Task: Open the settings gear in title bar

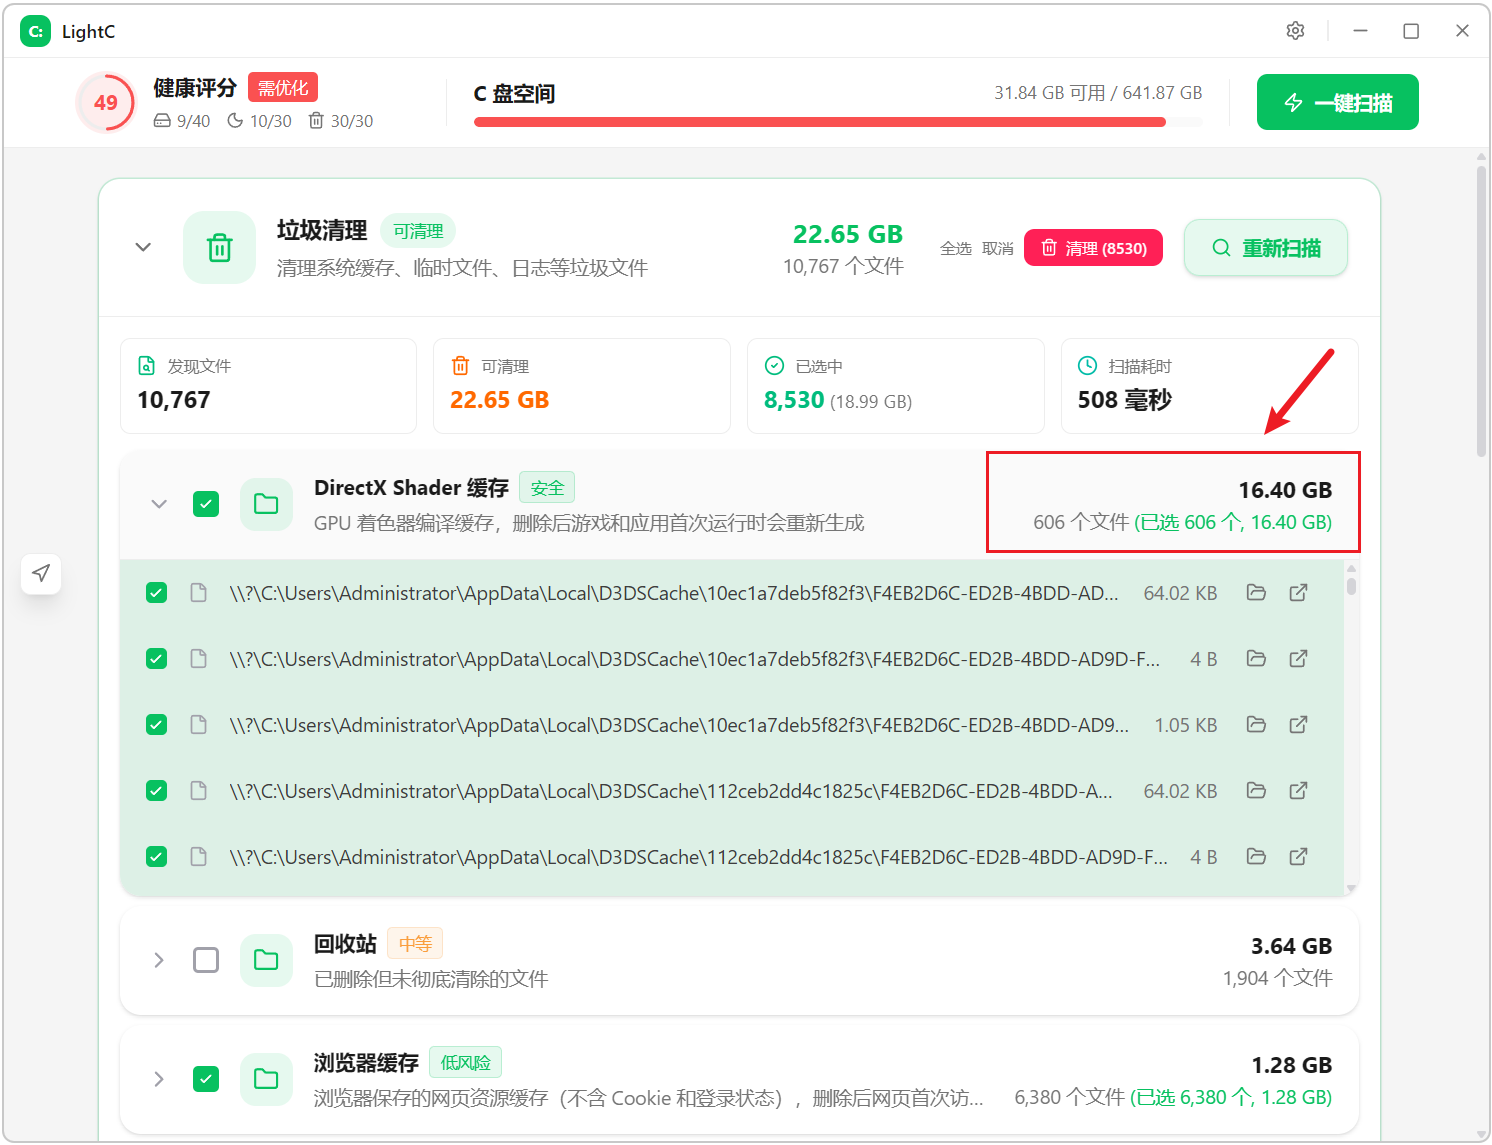Action: [x=1295, y=31]
